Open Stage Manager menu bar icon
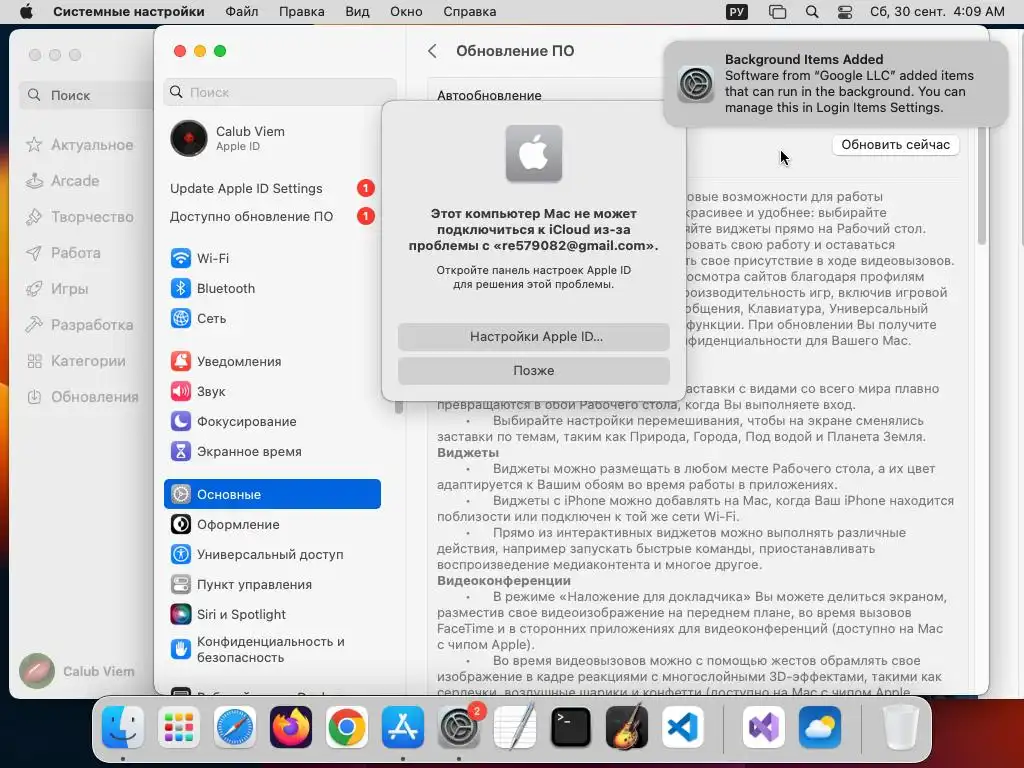1024x768 pixels. tap(777, 12)
